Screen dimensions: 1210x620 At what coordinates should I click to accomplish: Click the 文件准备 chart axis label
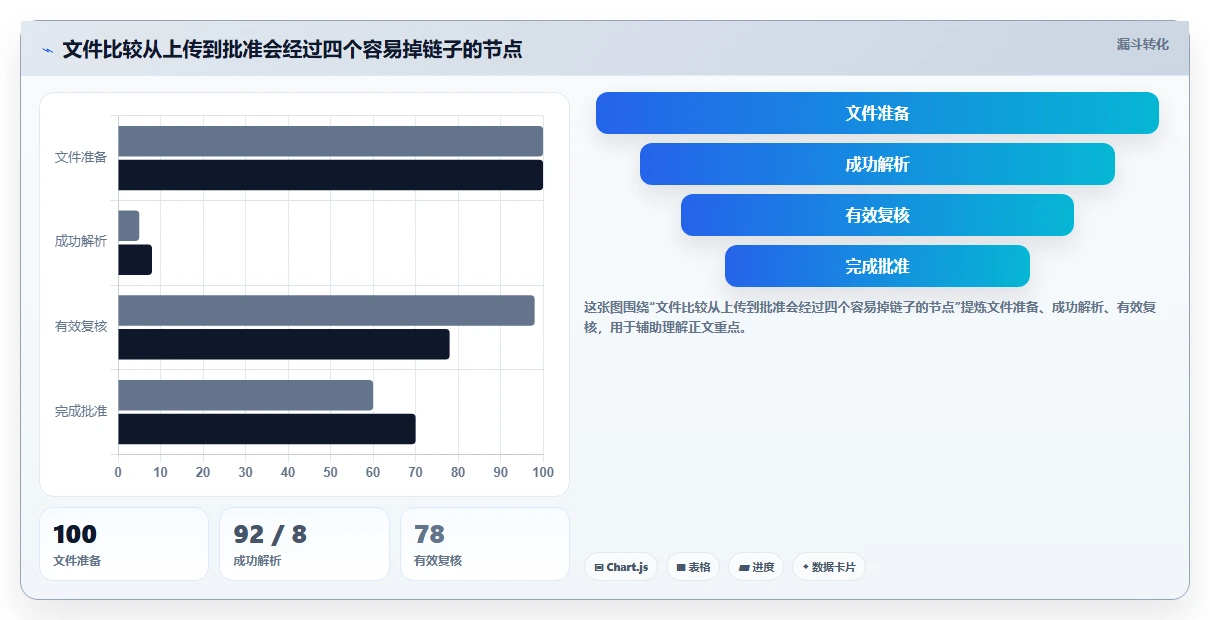tap(81, 157)
